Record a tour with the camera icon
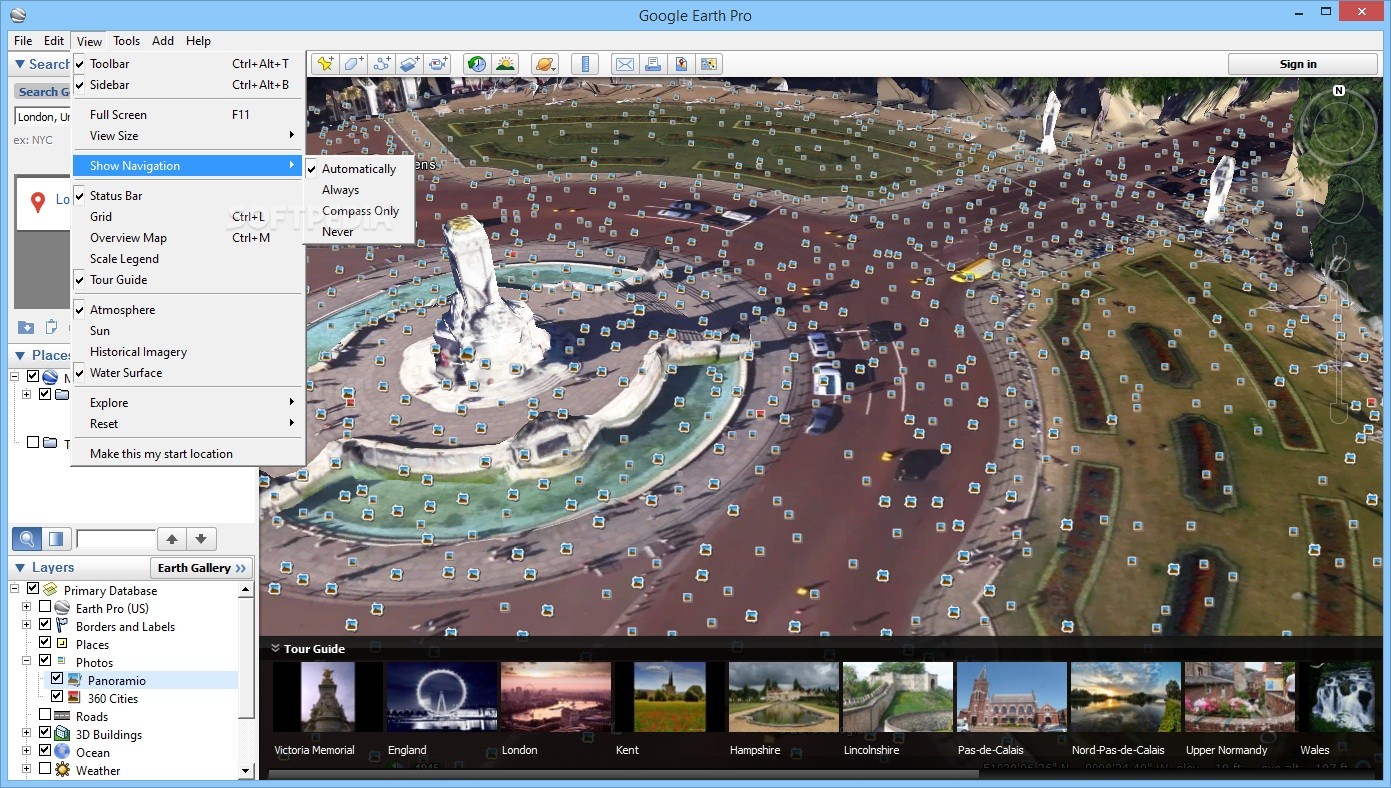The height and width of the screenshot is (788, 1391). pyautogui.click(x=437, y=64)
